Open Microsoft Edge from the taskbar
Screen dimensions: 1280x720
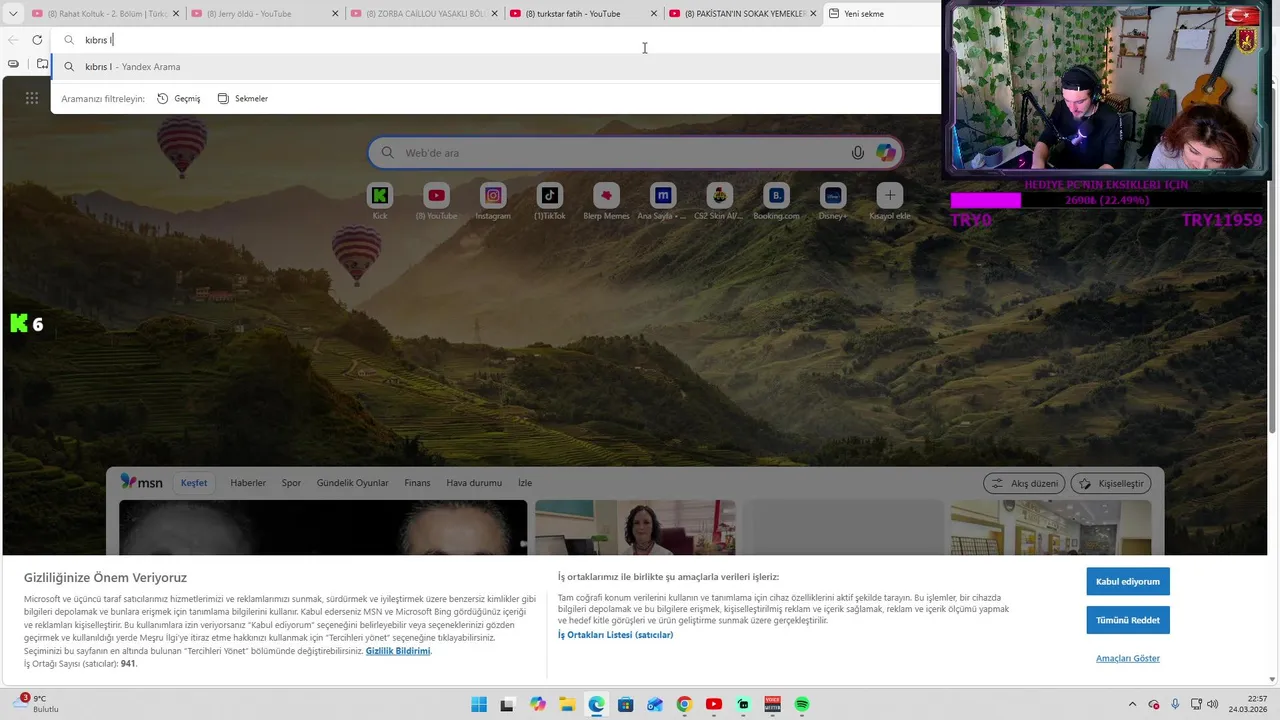point(596,704)
